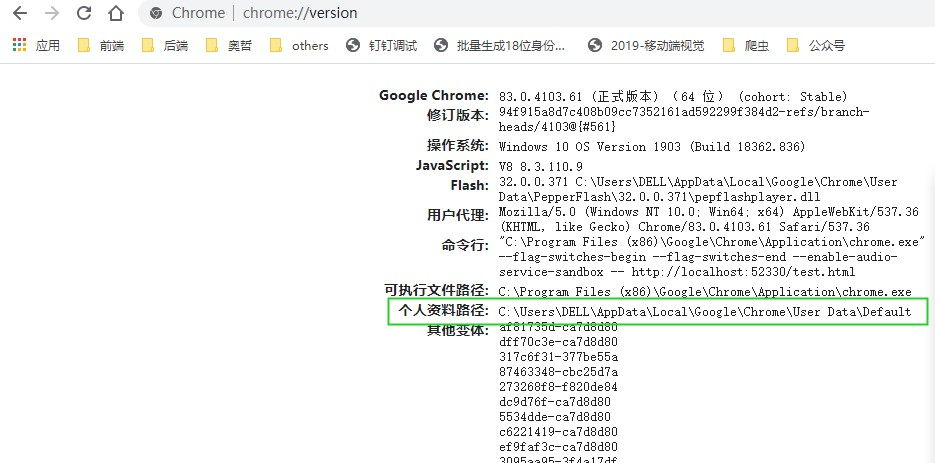Click the variation 273268f8-f820de84
Viewport: 935px width, 463px height.
[x=558, y=387]
